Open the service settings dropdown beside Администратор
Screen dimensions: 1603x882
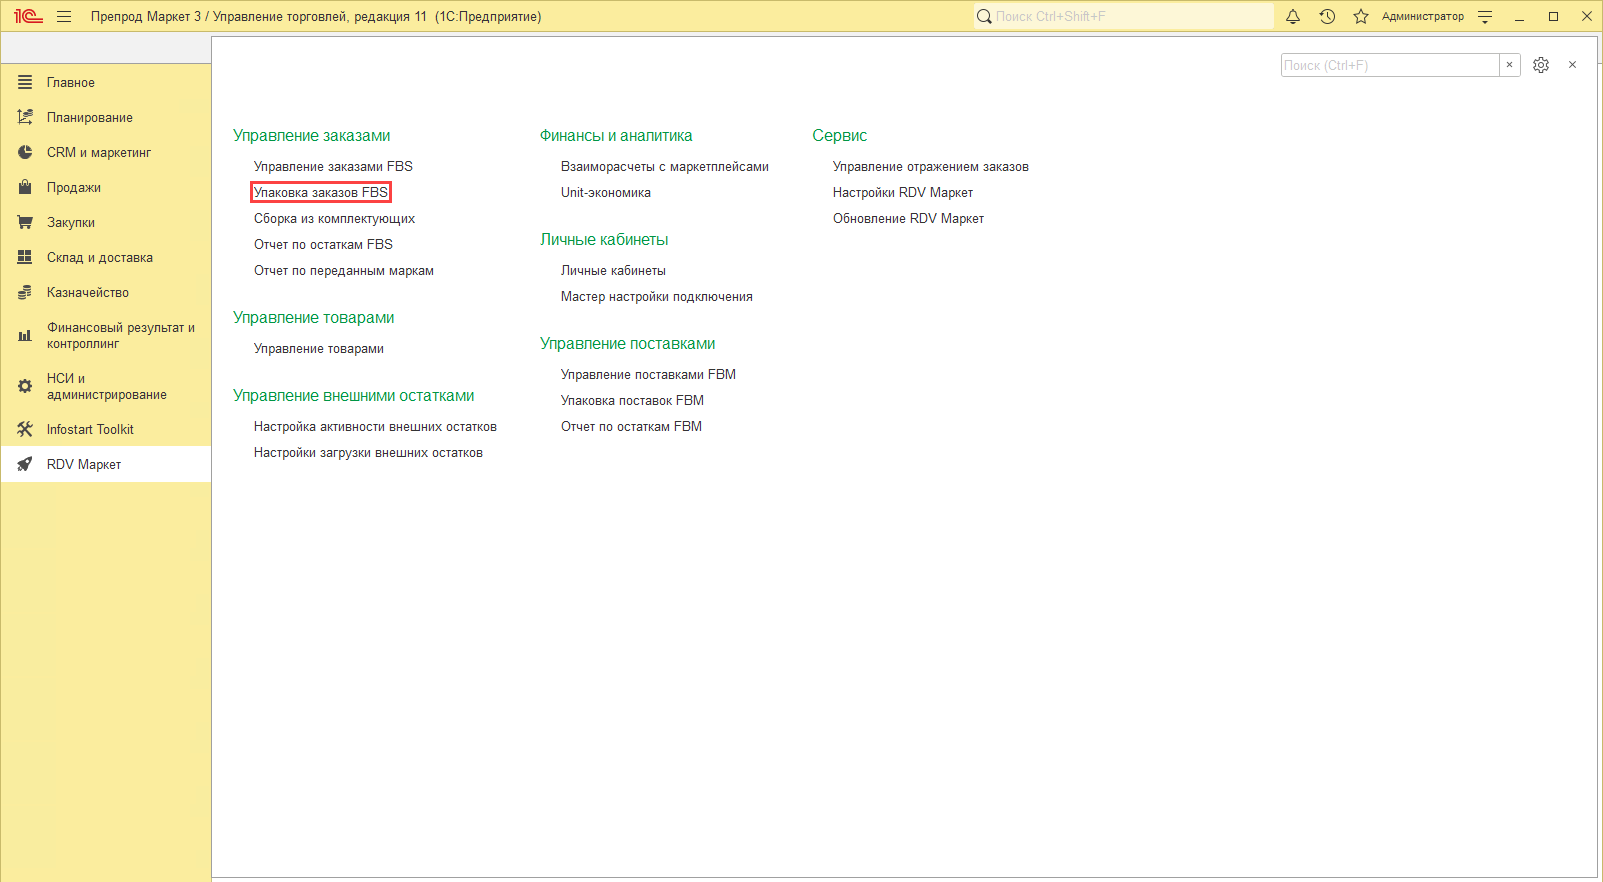1485,17
